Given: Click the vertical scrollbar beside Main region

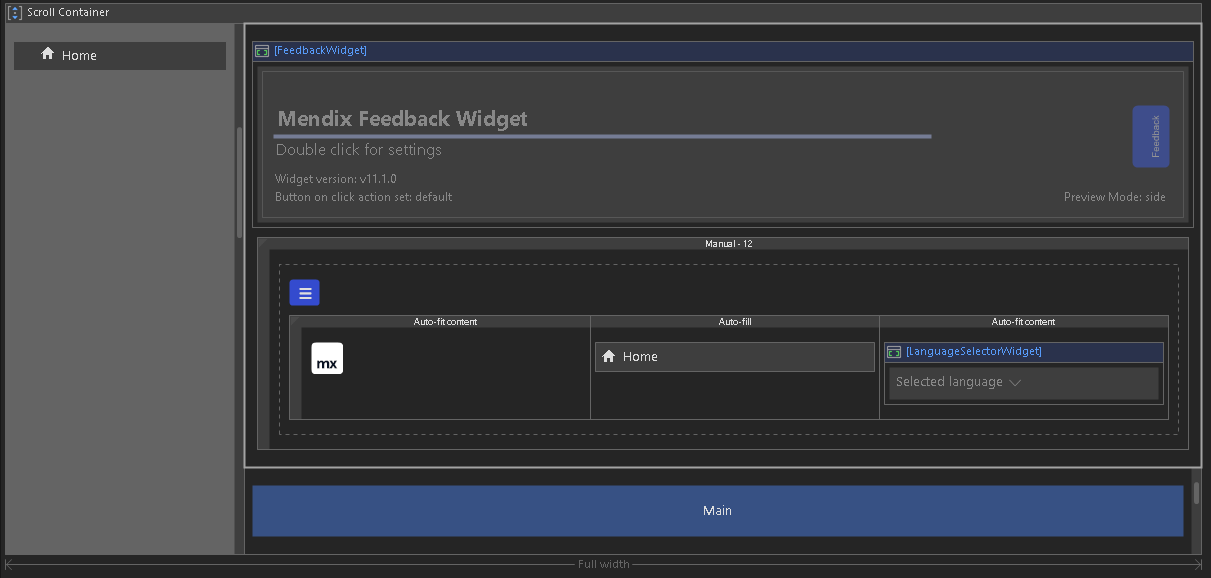Looking at the screenshot, I should coord(1196,493).
